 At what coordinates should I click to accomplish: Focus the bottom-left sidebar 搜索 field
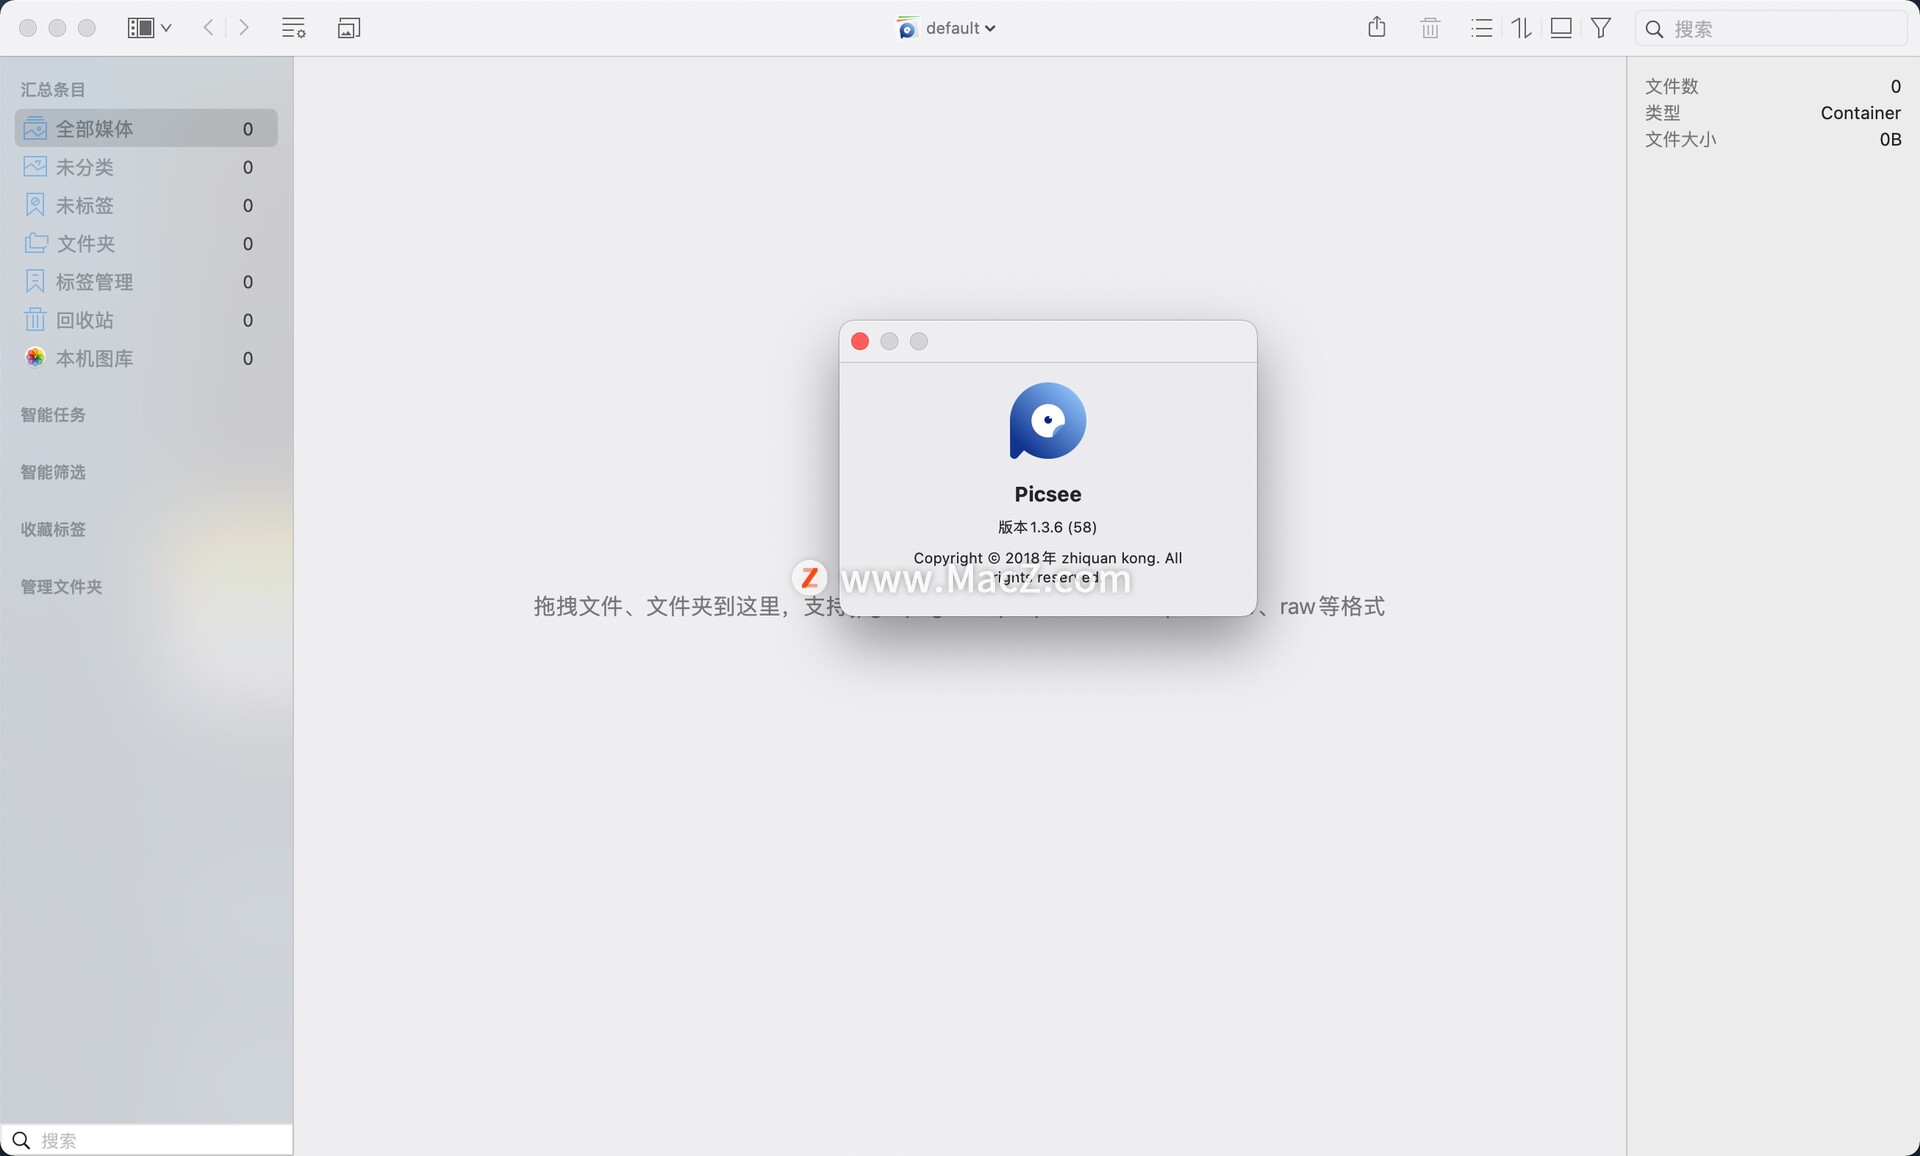tap(147, 1140)
